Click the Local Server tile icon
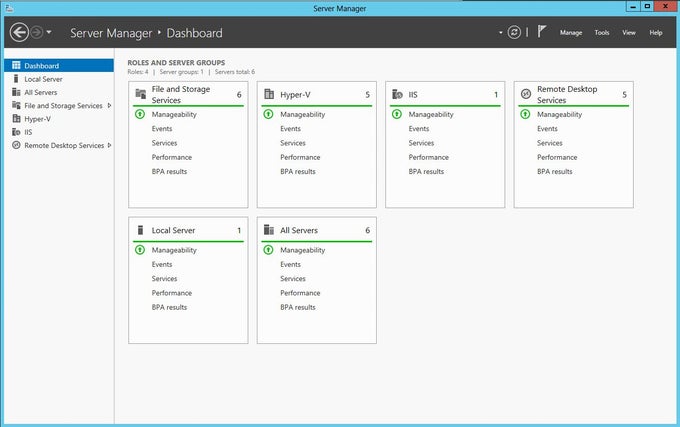The width and height of the screenshot is (680, 427). pos(140,230)
